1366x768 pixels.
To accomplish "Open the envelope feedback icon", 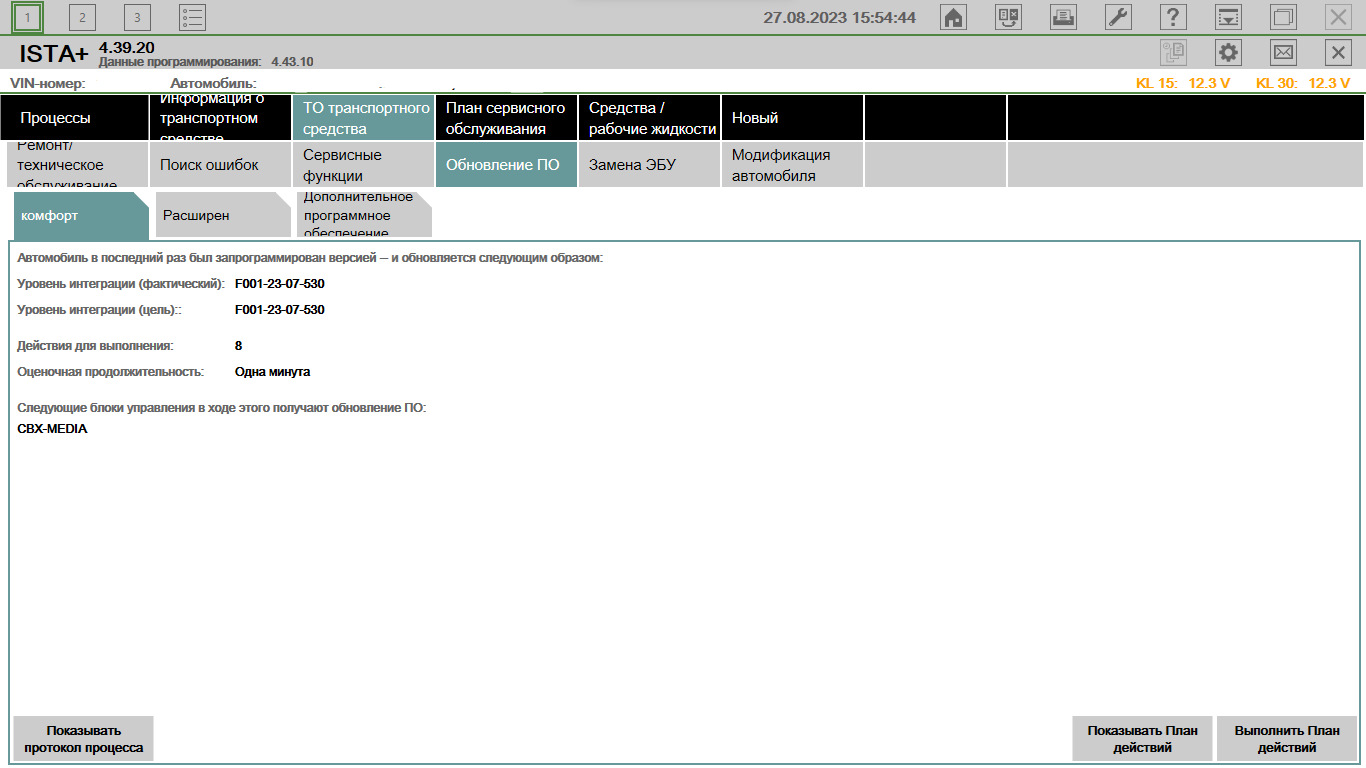I will point(1283,53).
